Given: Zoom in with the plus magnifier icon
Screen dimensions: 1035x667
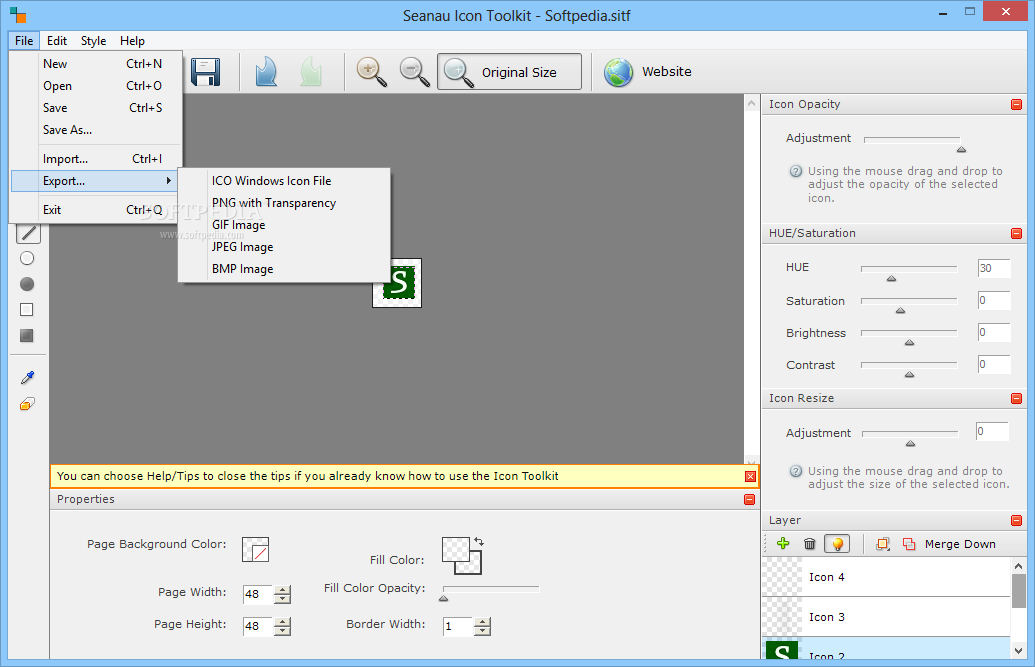Looking at the screenshot, I should pyautogui.click(x=372, y=71).
